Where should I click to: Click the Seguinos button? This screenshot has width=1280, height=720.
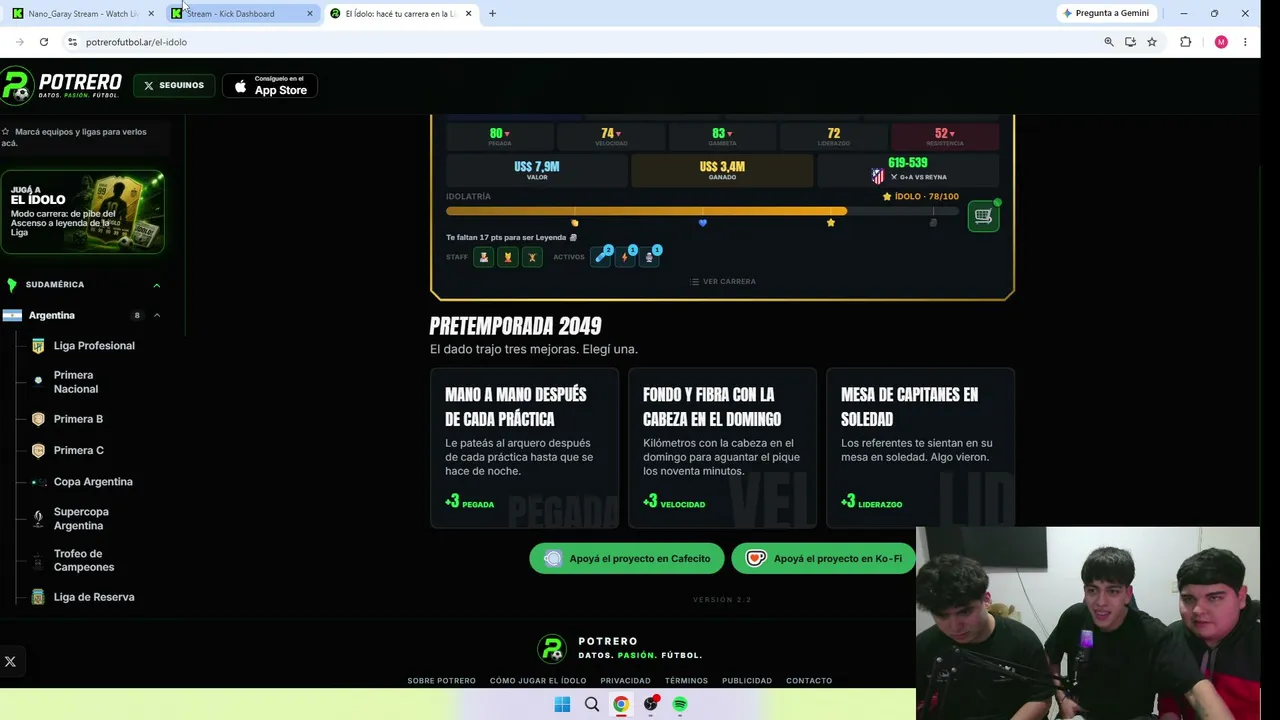coord(173,86)
